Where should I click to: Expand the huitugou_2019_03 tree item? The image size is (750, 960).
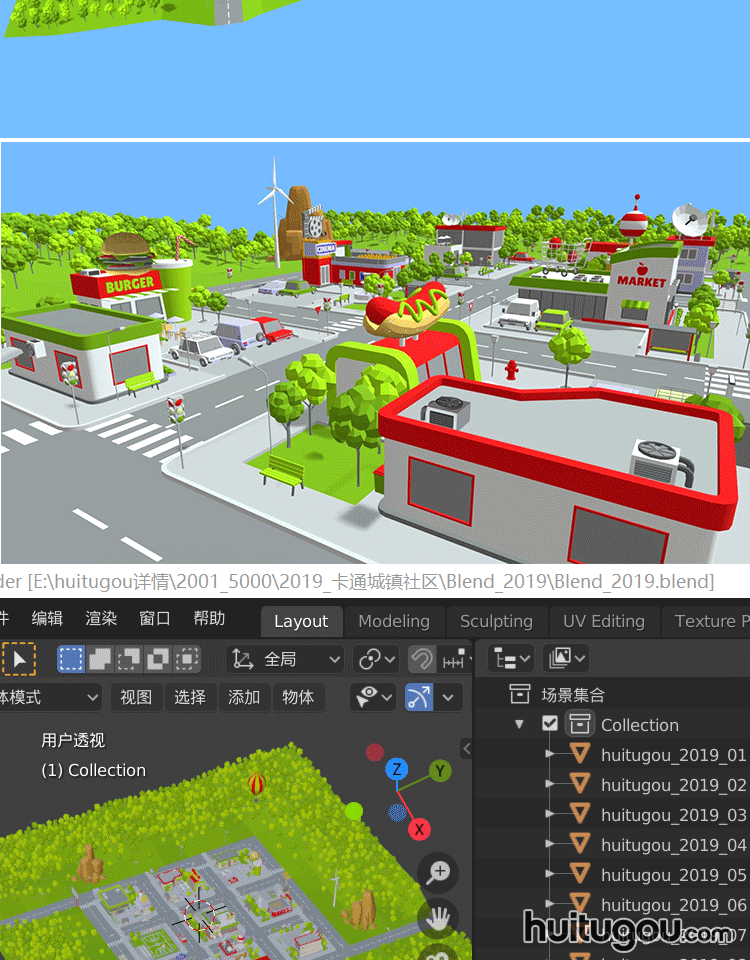pos(550,815)
